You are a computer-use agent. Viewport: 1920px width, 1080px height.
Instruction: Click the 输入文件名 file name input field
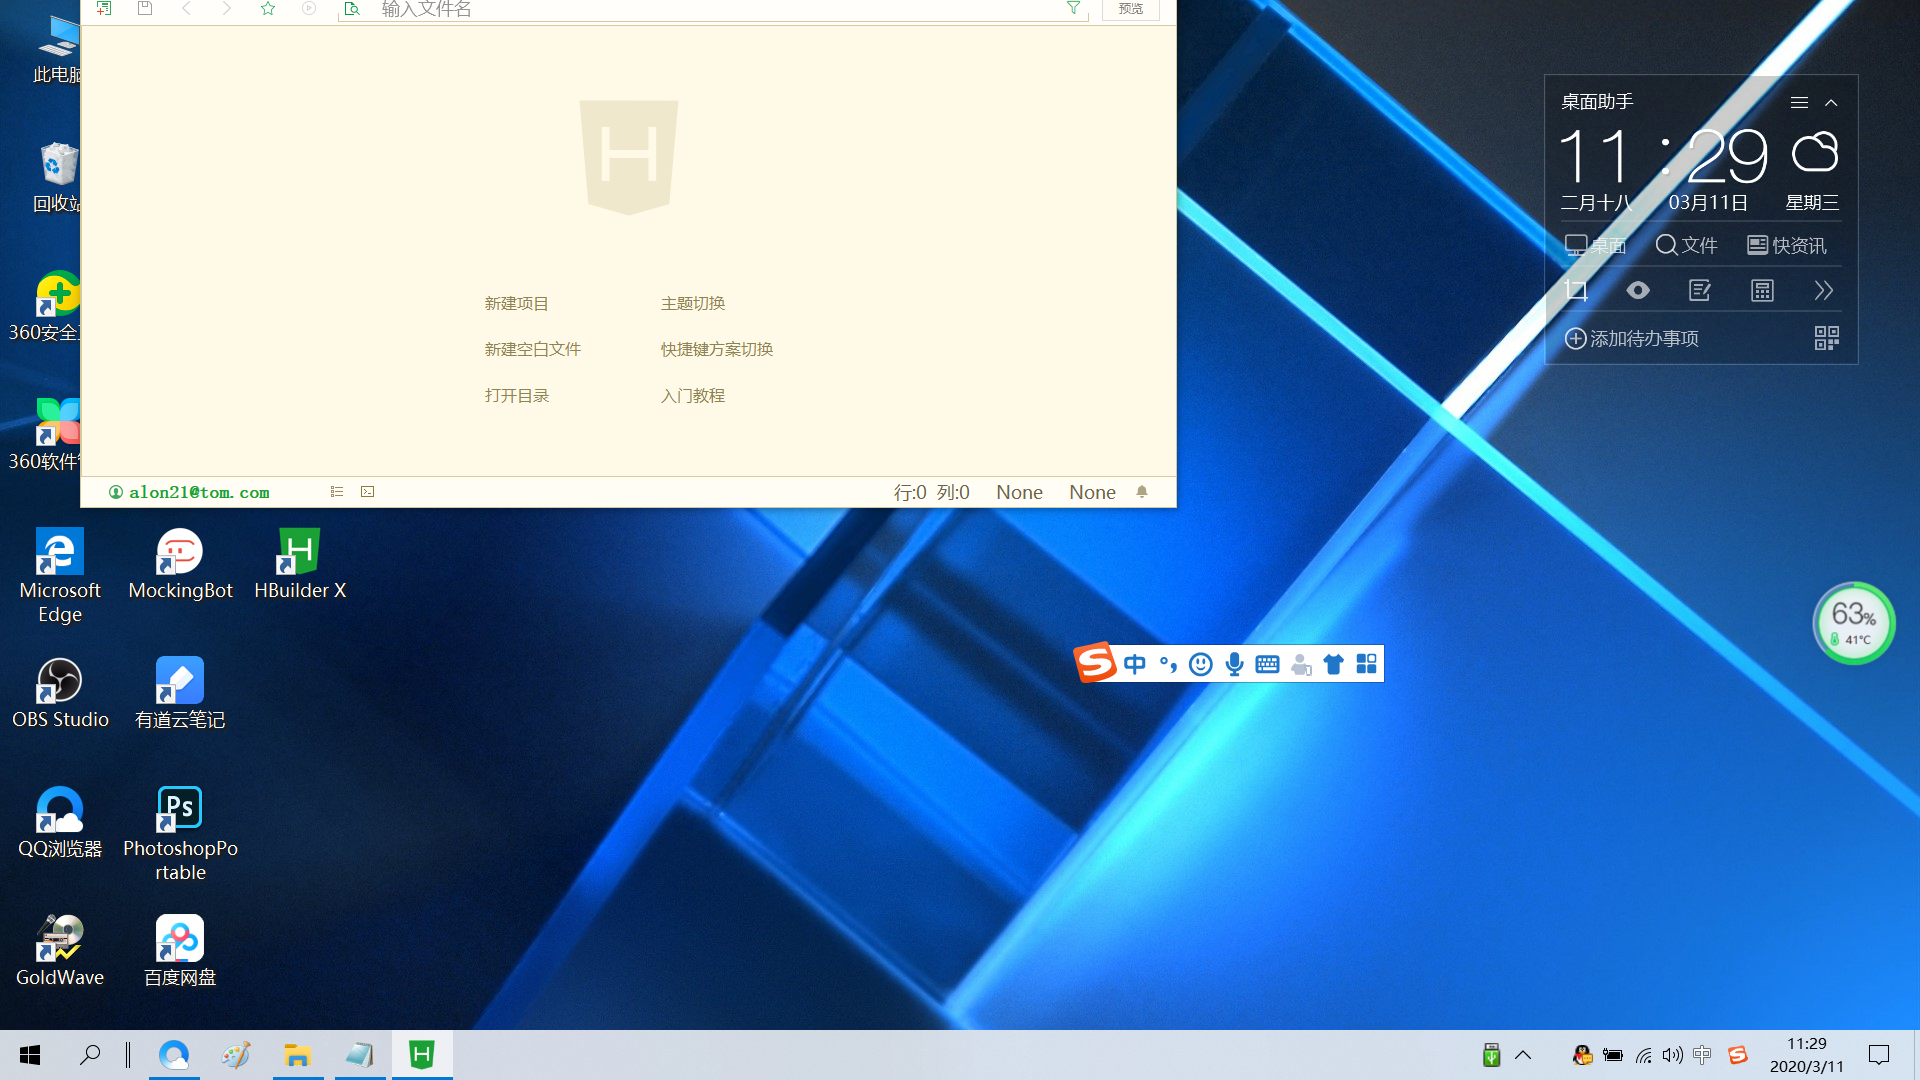coord(700,9)
